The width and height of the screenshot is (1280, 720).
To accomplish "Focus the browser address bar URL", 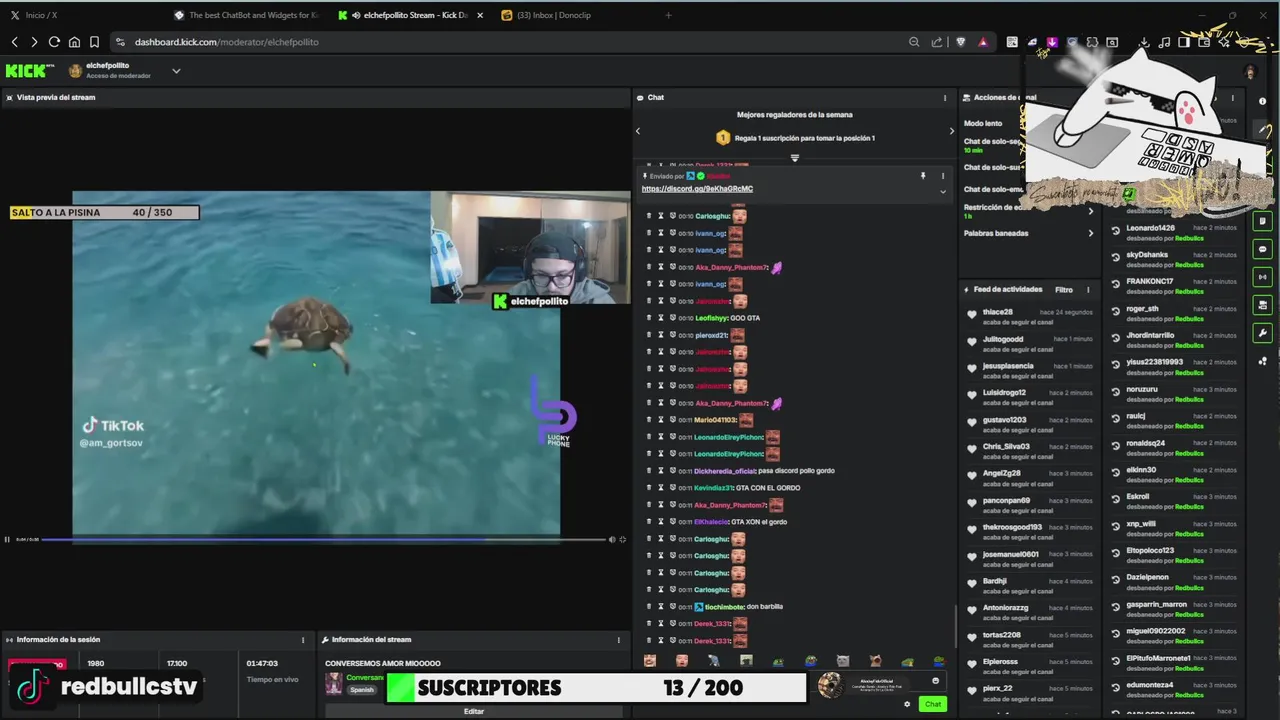I will (x=227, y=42).
